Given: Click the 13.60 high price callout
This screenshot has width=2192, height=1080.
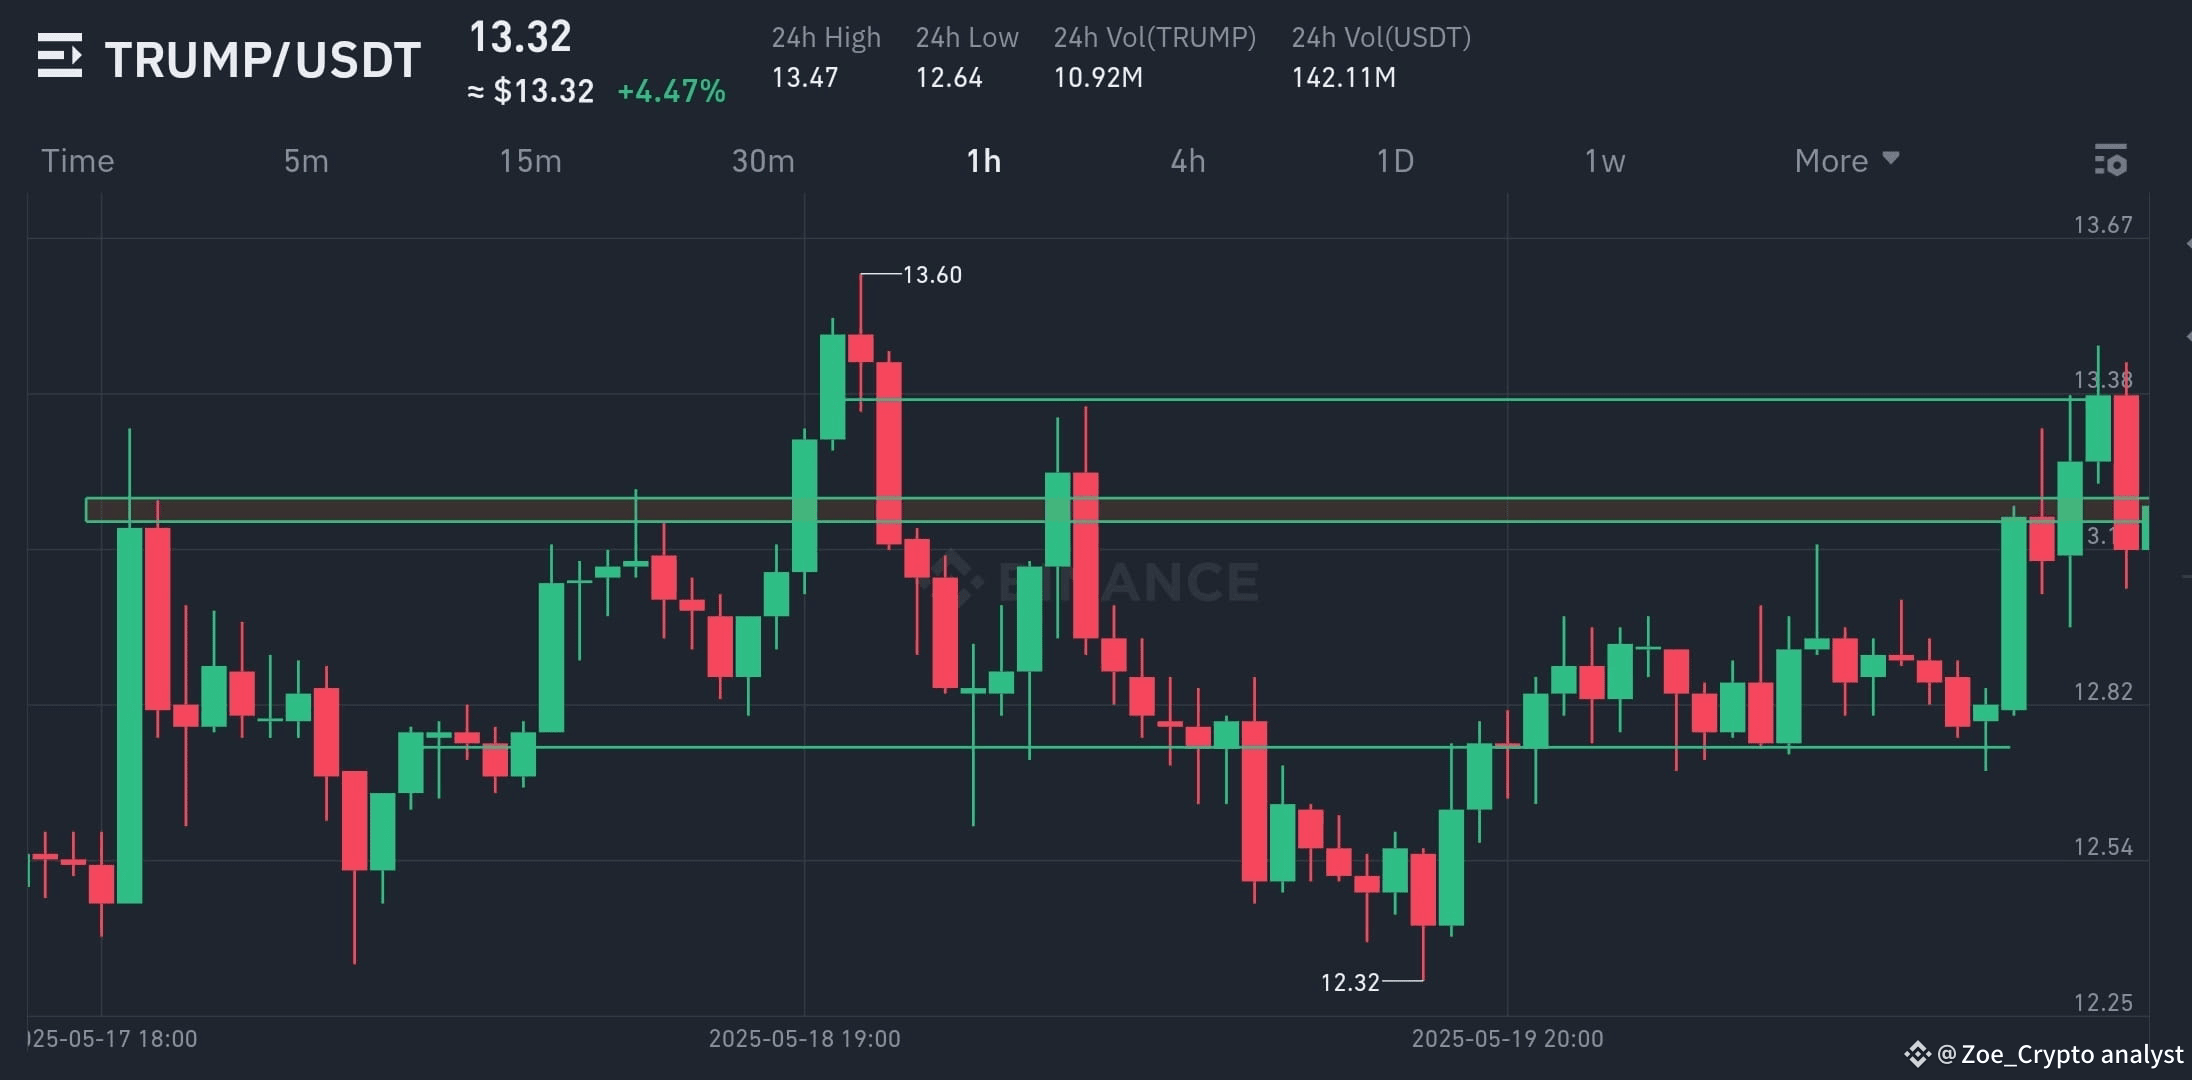Looking at the screenshot, I should pos(930,274).
